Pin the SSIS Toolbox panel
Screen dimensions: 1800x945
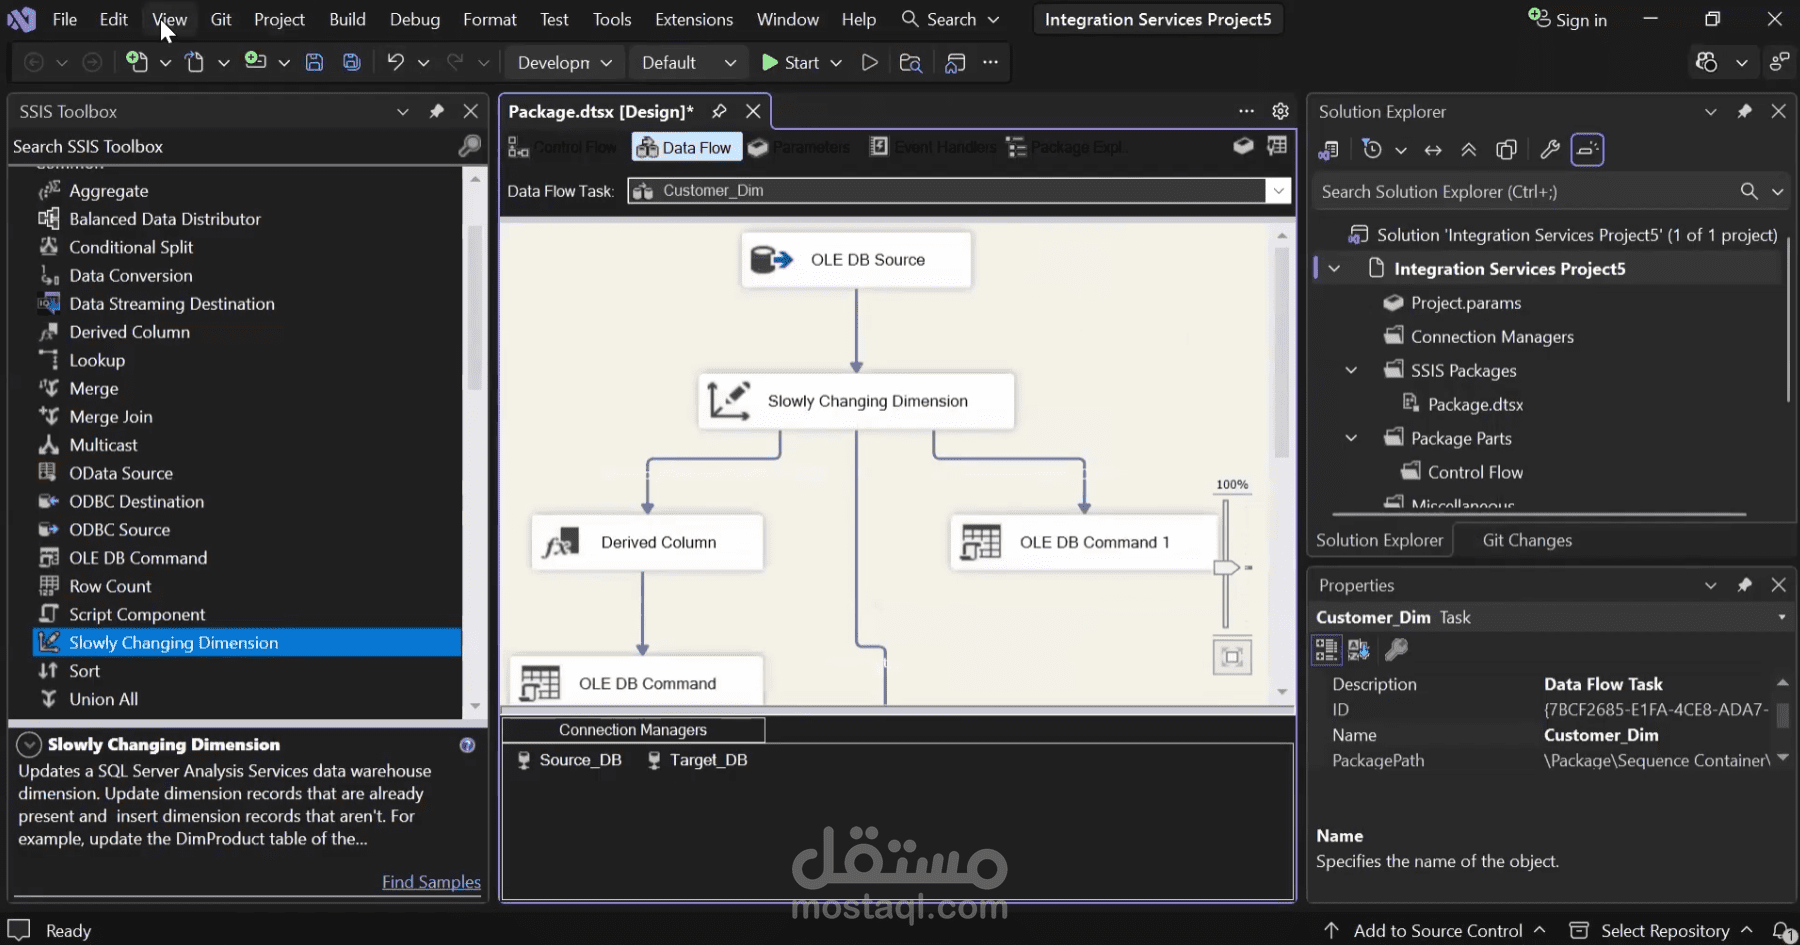437,111
